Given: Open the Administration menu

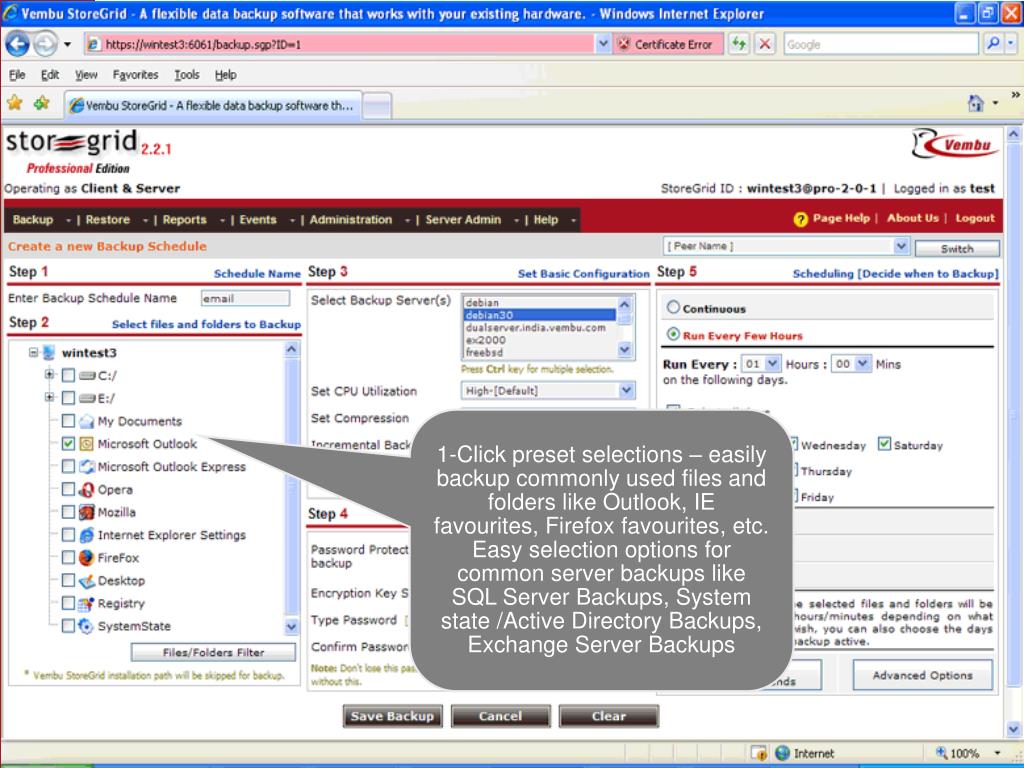Looking at the screenshot, I should pos(351,220).
